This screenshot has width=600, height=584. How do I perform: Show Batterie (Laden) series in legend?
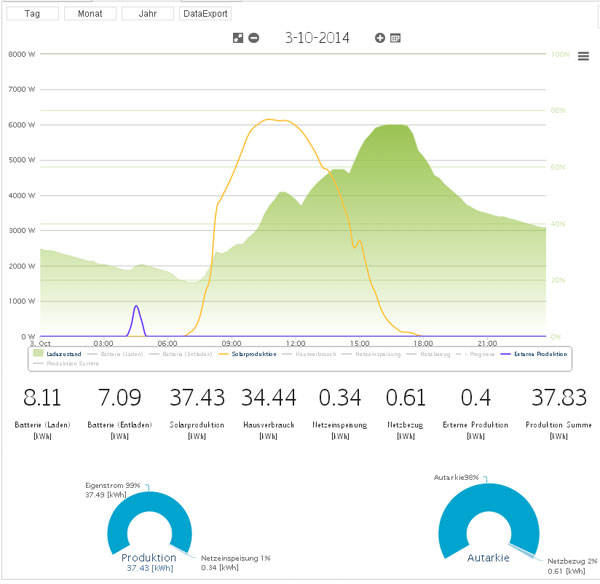pos(120,353)
